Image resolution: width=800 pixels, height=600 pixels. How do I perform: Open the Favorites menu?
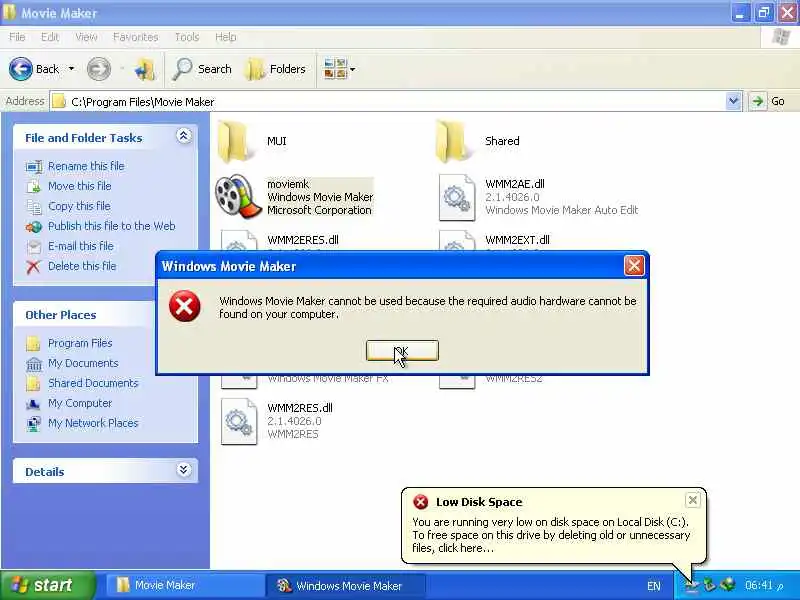click(135, 37)
